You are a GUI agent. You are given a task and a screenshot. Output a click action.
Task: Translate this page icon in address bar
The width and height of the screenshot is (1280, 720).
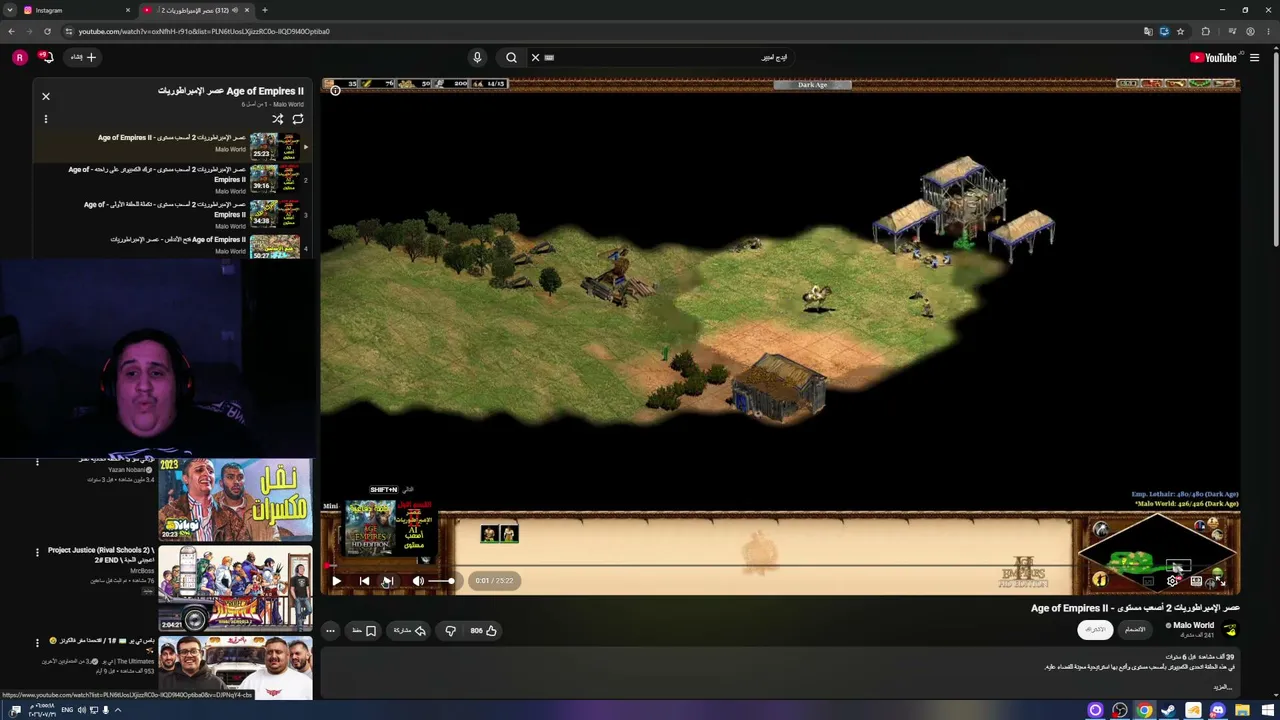pos(1148,31)
